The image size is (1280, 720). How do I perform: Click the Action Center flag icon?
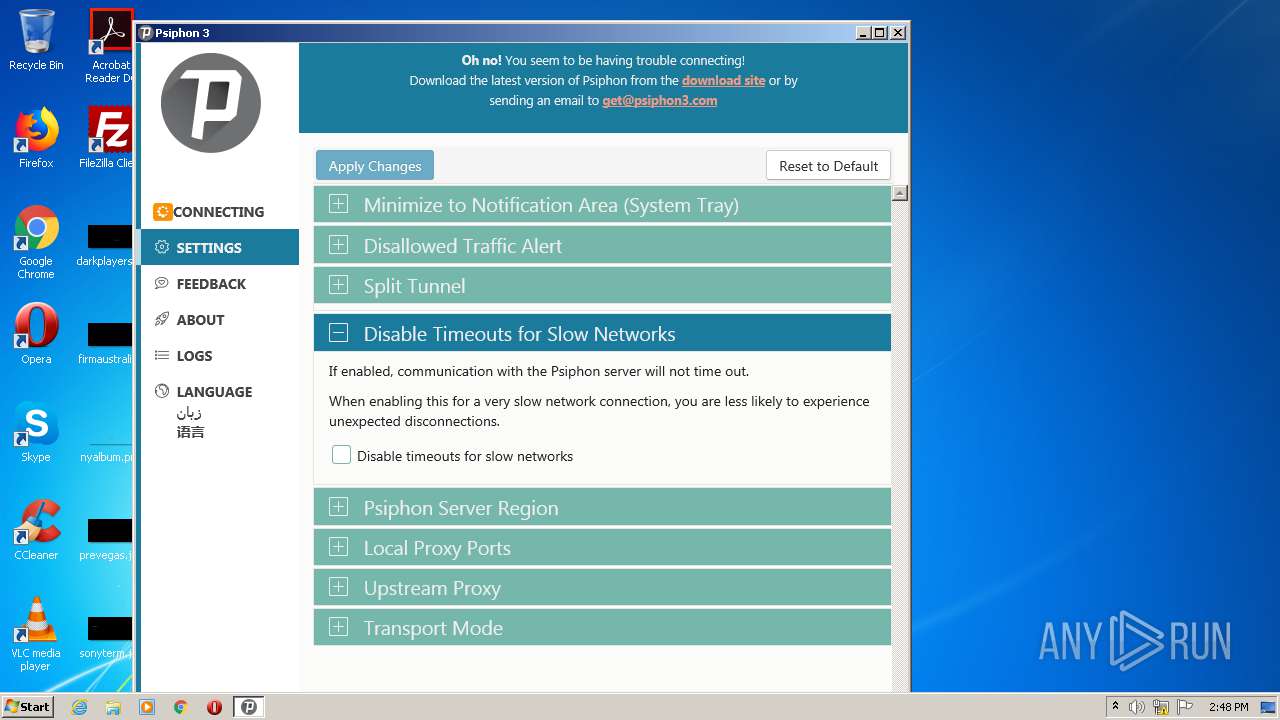1184,707
